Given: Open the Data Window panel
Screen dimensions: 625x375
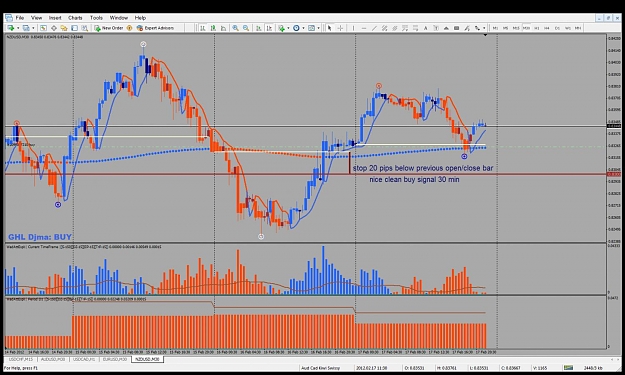Looking at the screenshot, I should 54,28.
